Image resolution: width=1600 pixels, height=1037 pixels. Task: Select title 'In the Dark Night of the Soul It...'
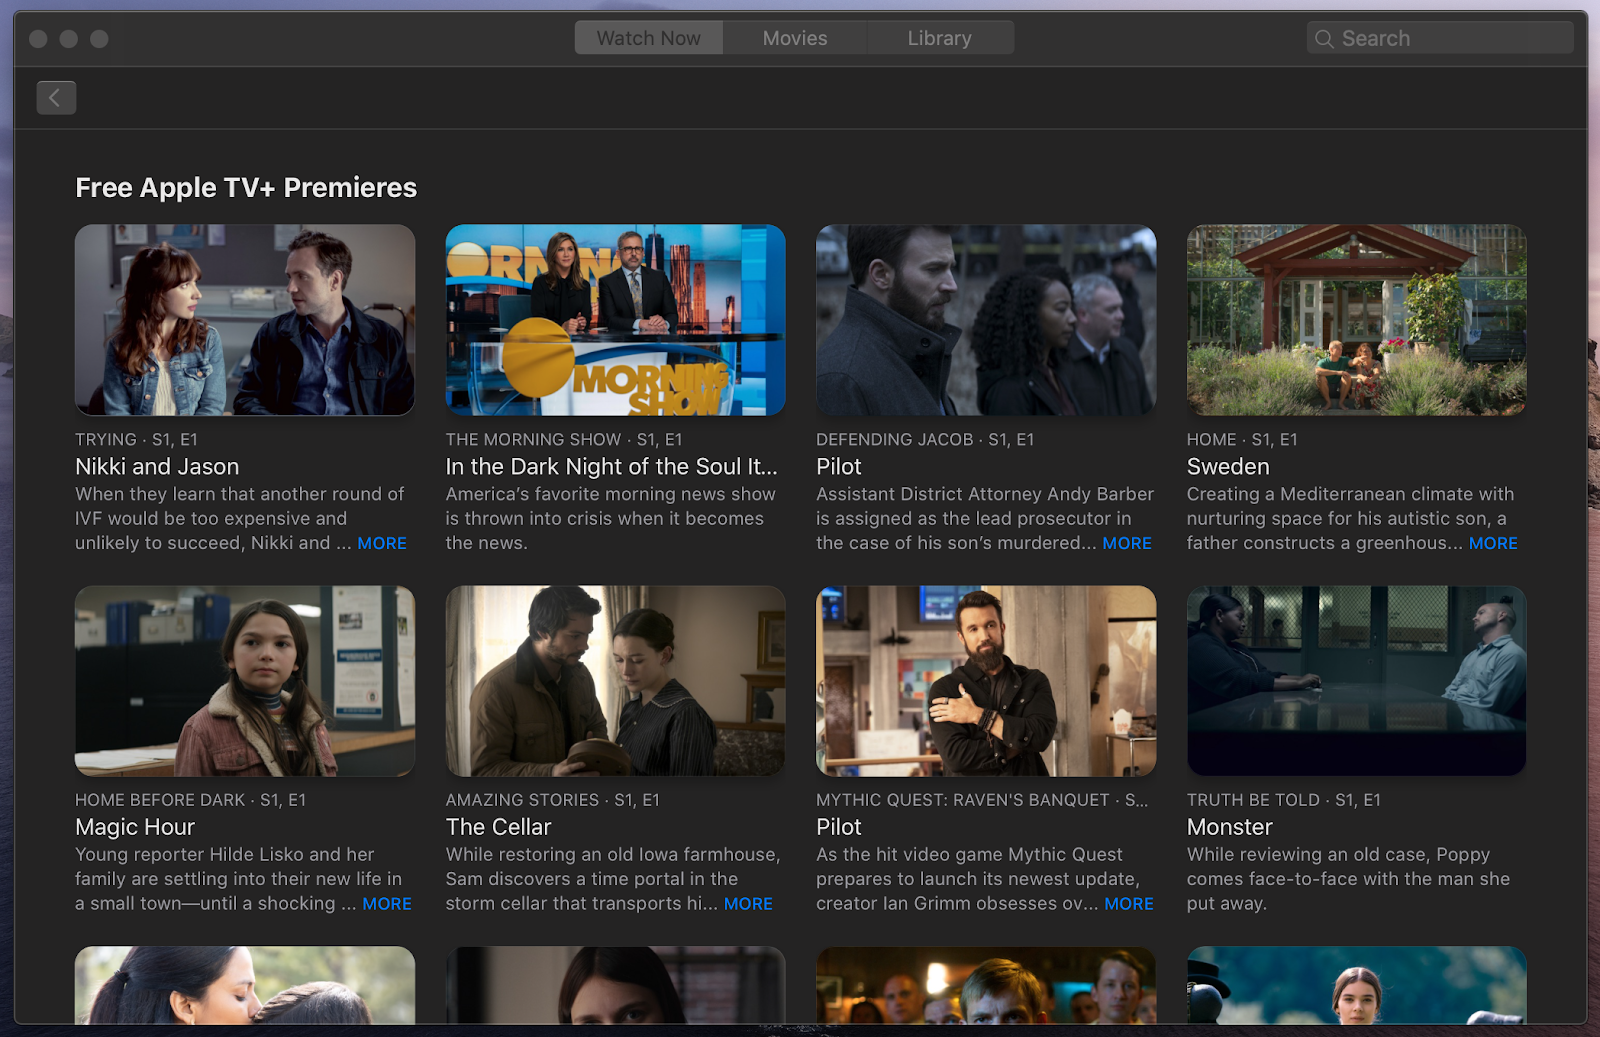(x=611, y=467)
